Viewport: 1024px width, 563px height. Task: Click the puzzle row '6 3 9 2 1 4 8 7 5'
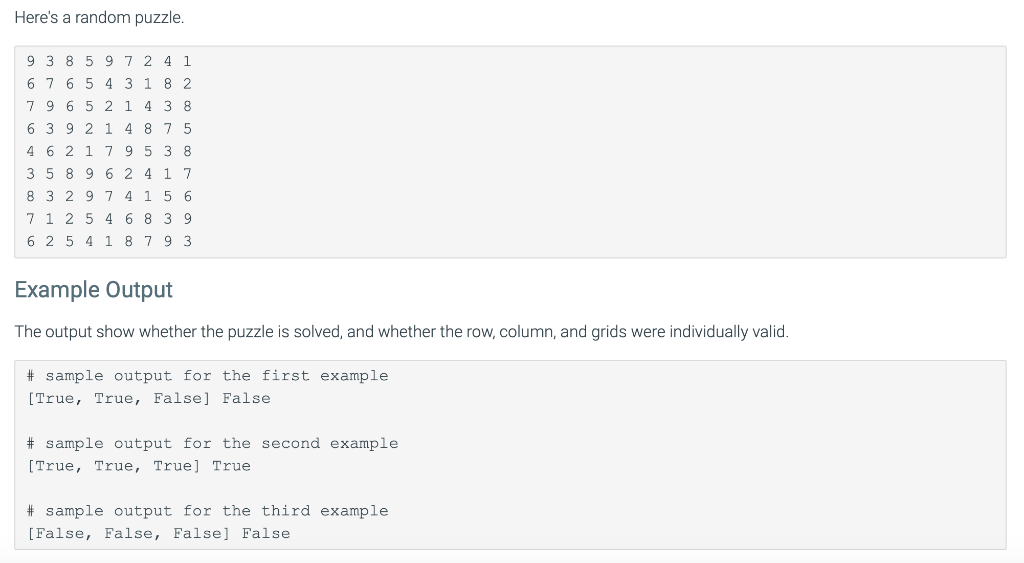(109, 129)
